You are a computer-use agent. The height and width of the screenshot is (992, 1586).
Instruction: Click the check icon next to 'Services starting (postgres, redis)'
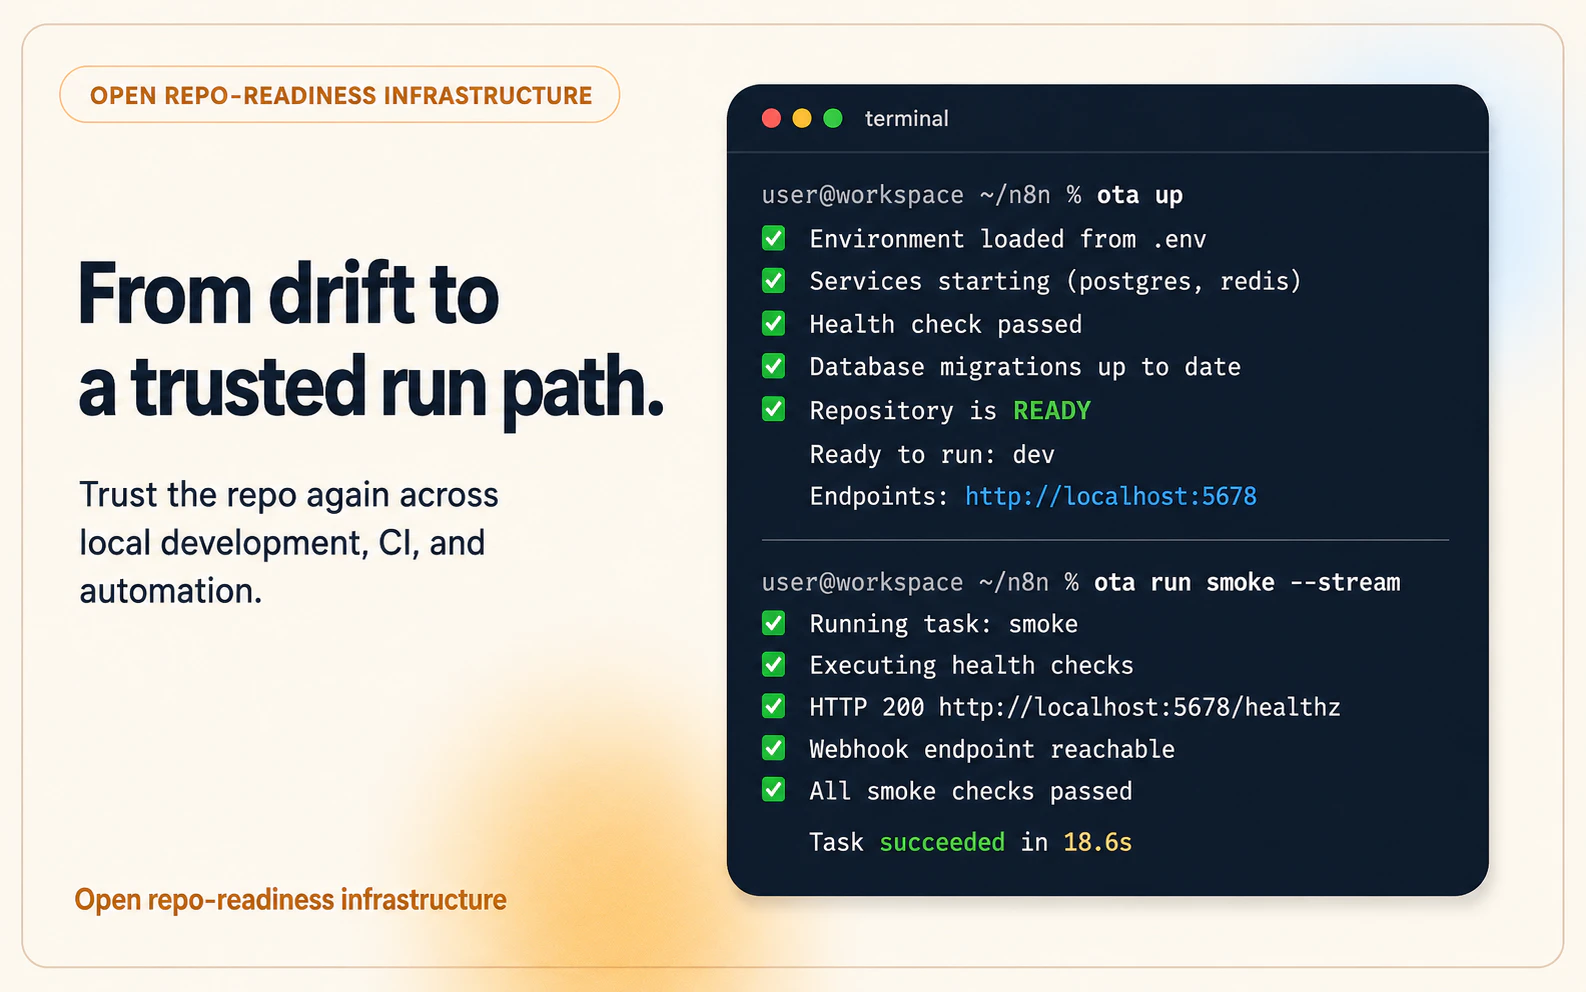[773, 281]
